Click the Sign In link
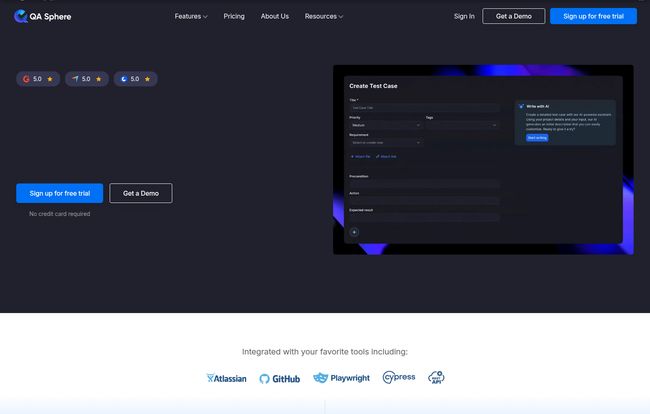 tap(464, 16)
